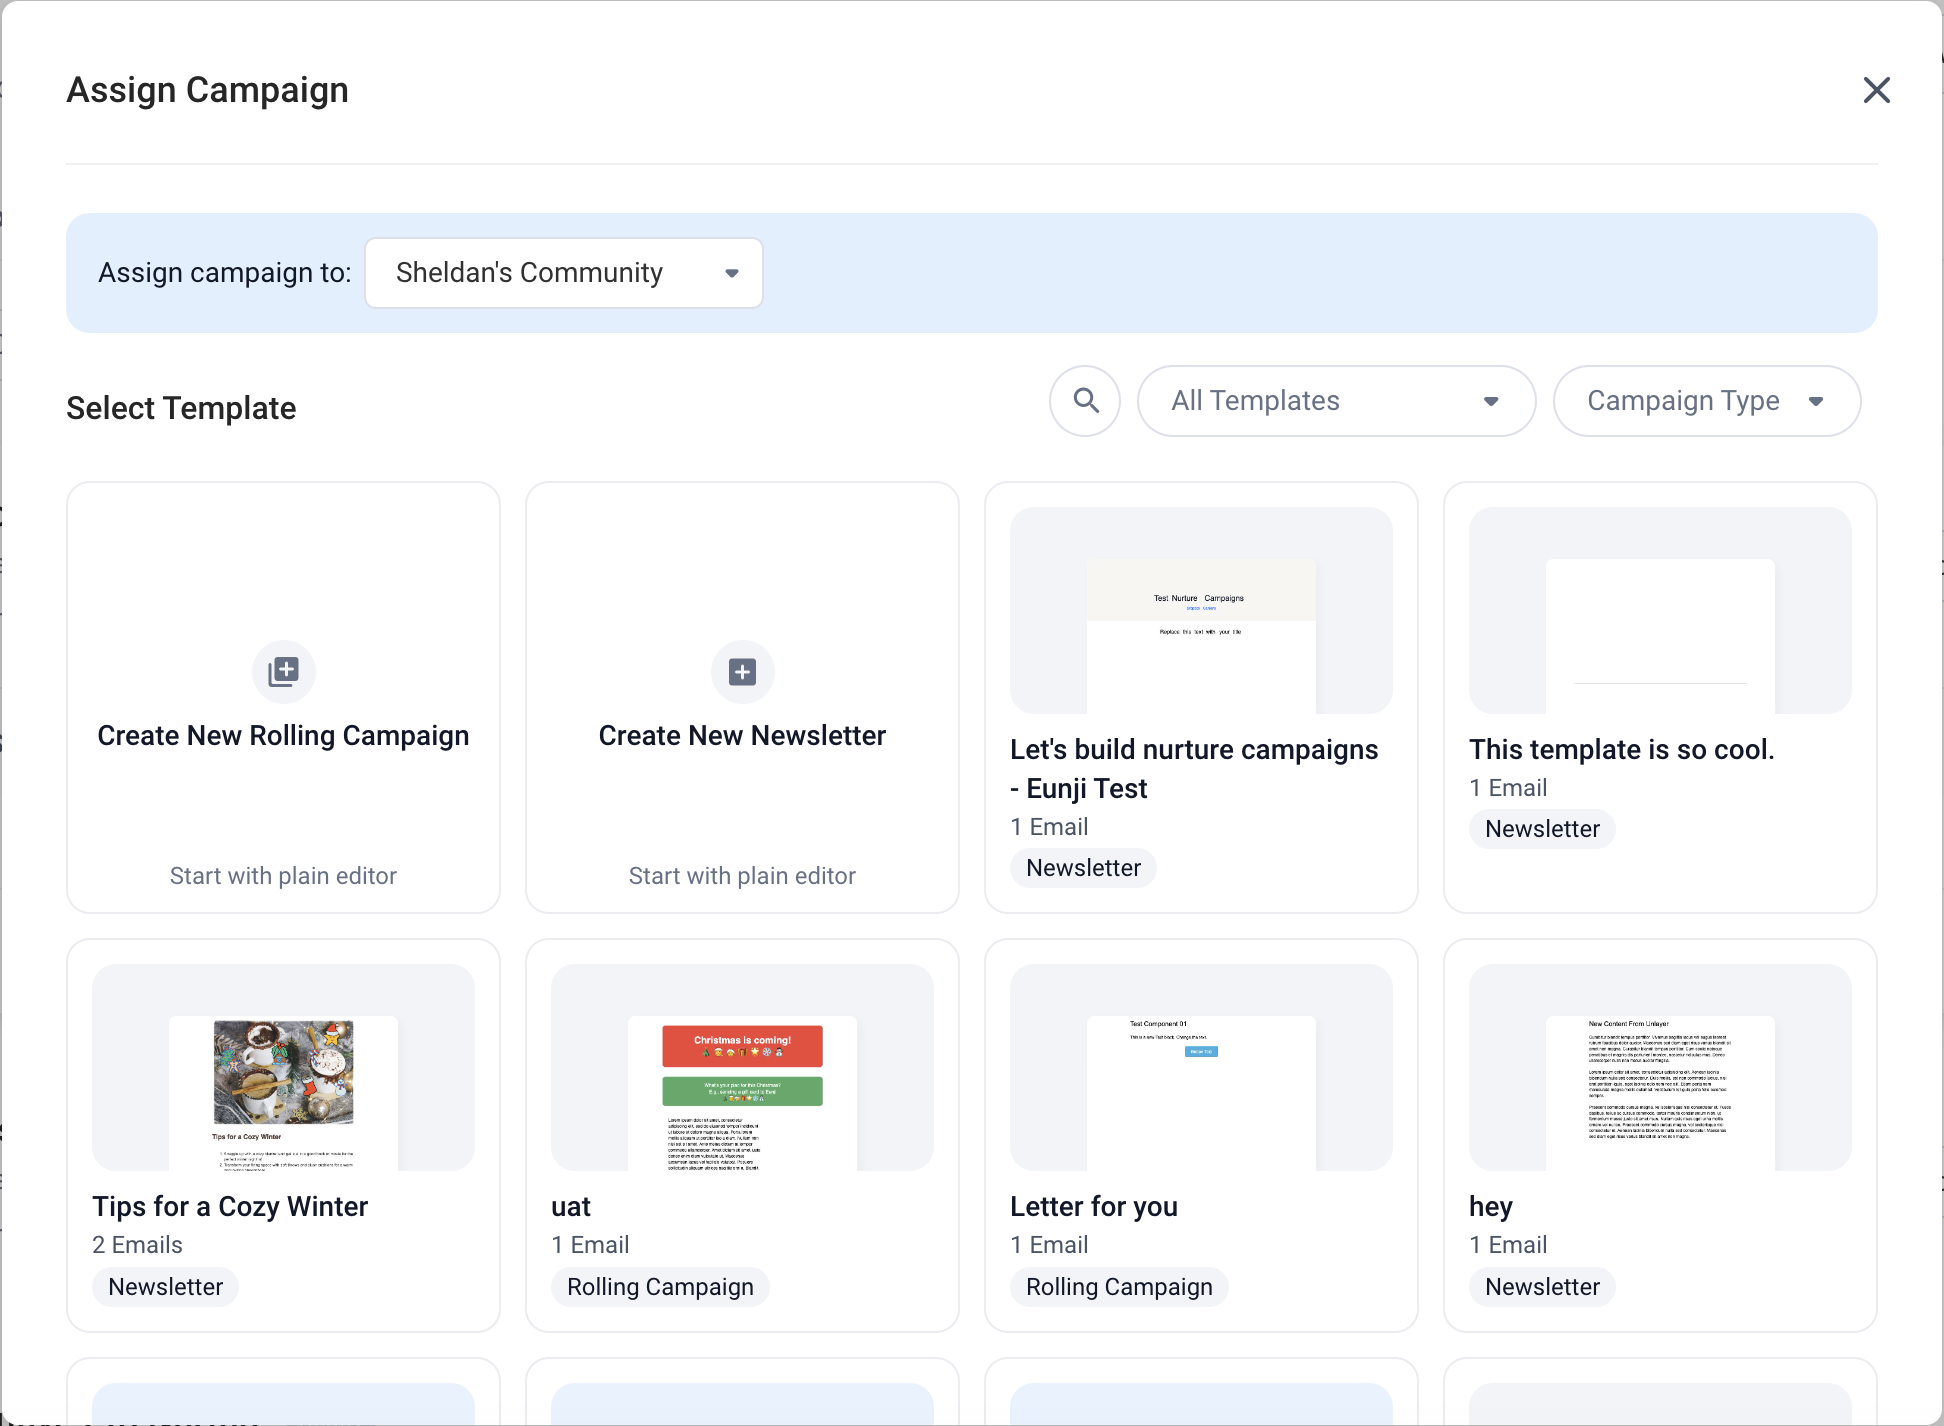Click Newsletter tag on 'so cool' card

(1542, 829)
